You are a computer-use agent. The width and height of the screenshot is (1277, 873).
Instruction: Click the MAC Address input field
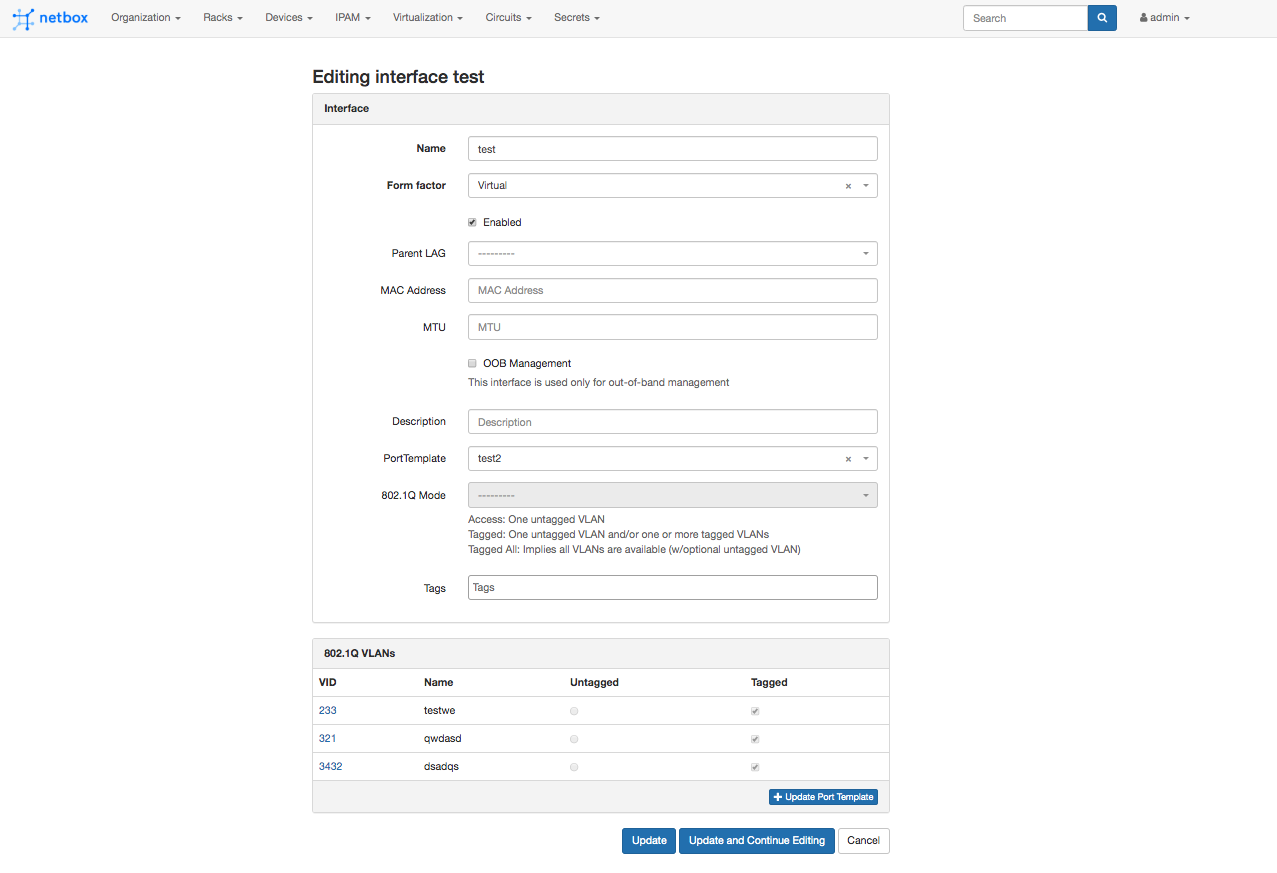tap(672, 291)
